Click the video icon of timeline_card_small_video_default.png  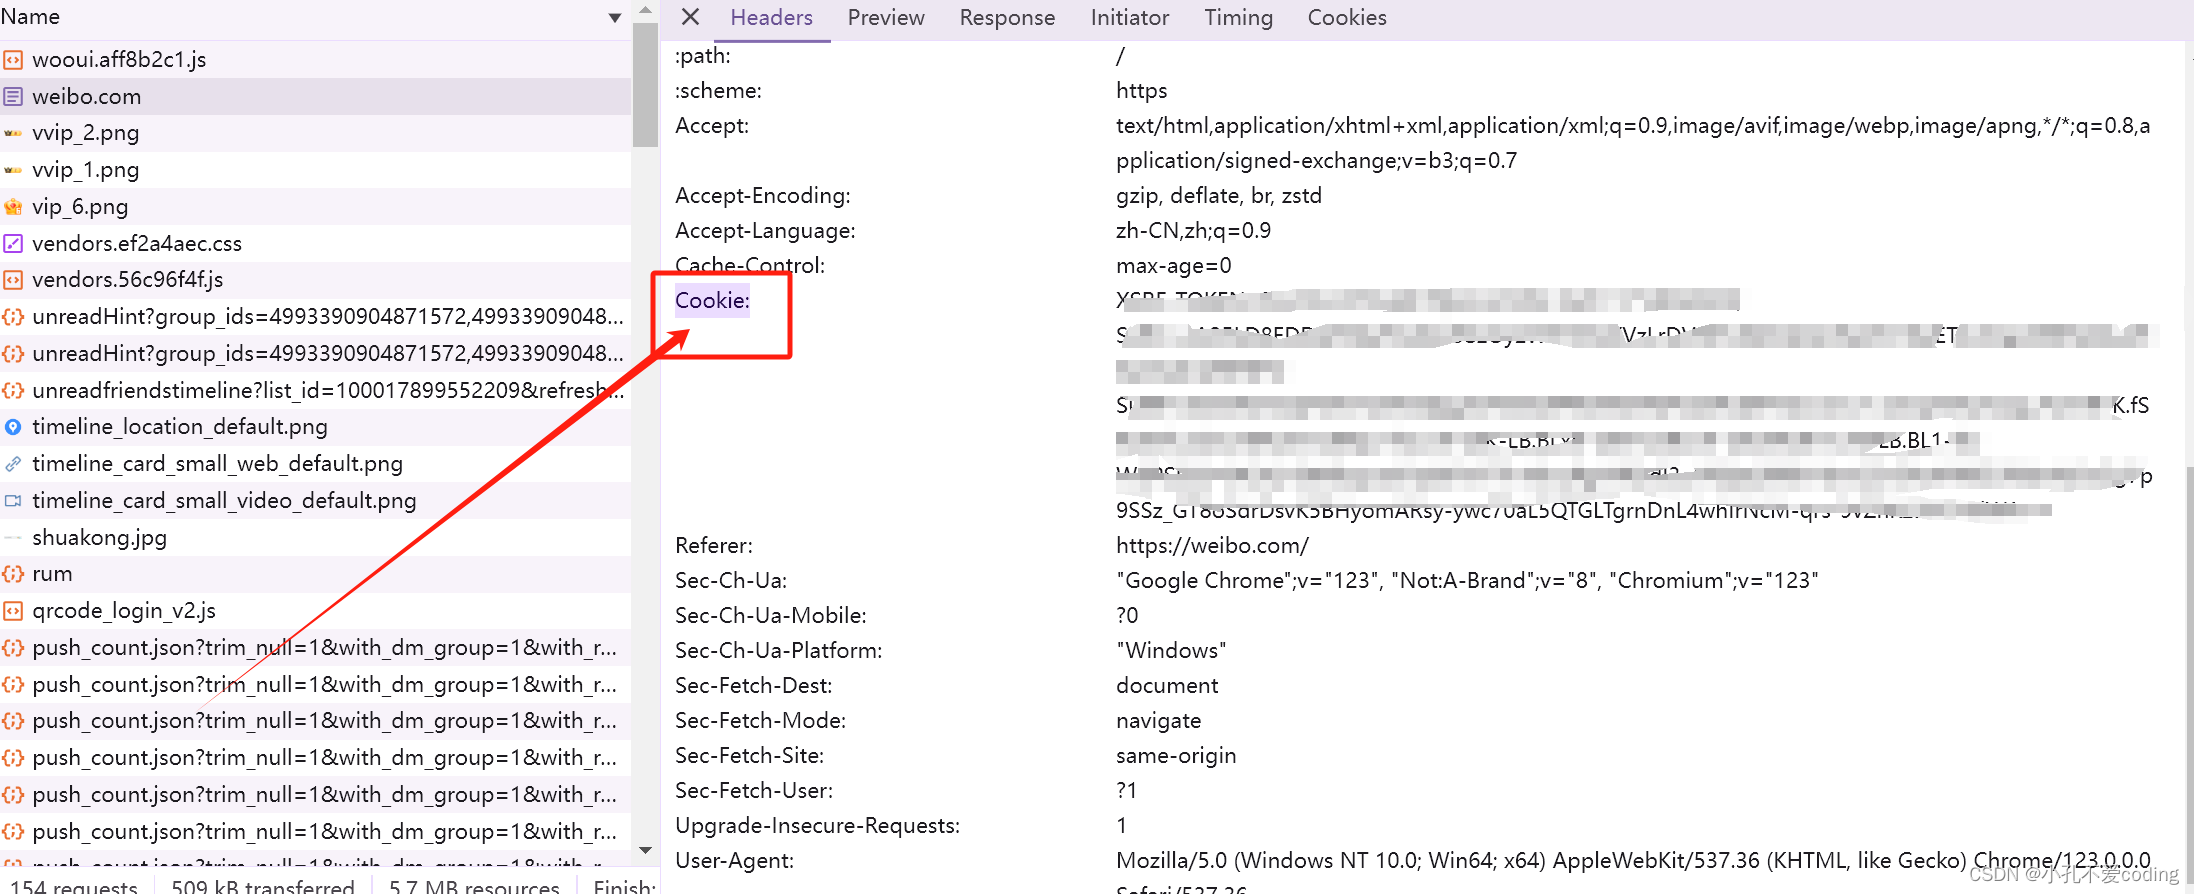click(x=13, y=500)
